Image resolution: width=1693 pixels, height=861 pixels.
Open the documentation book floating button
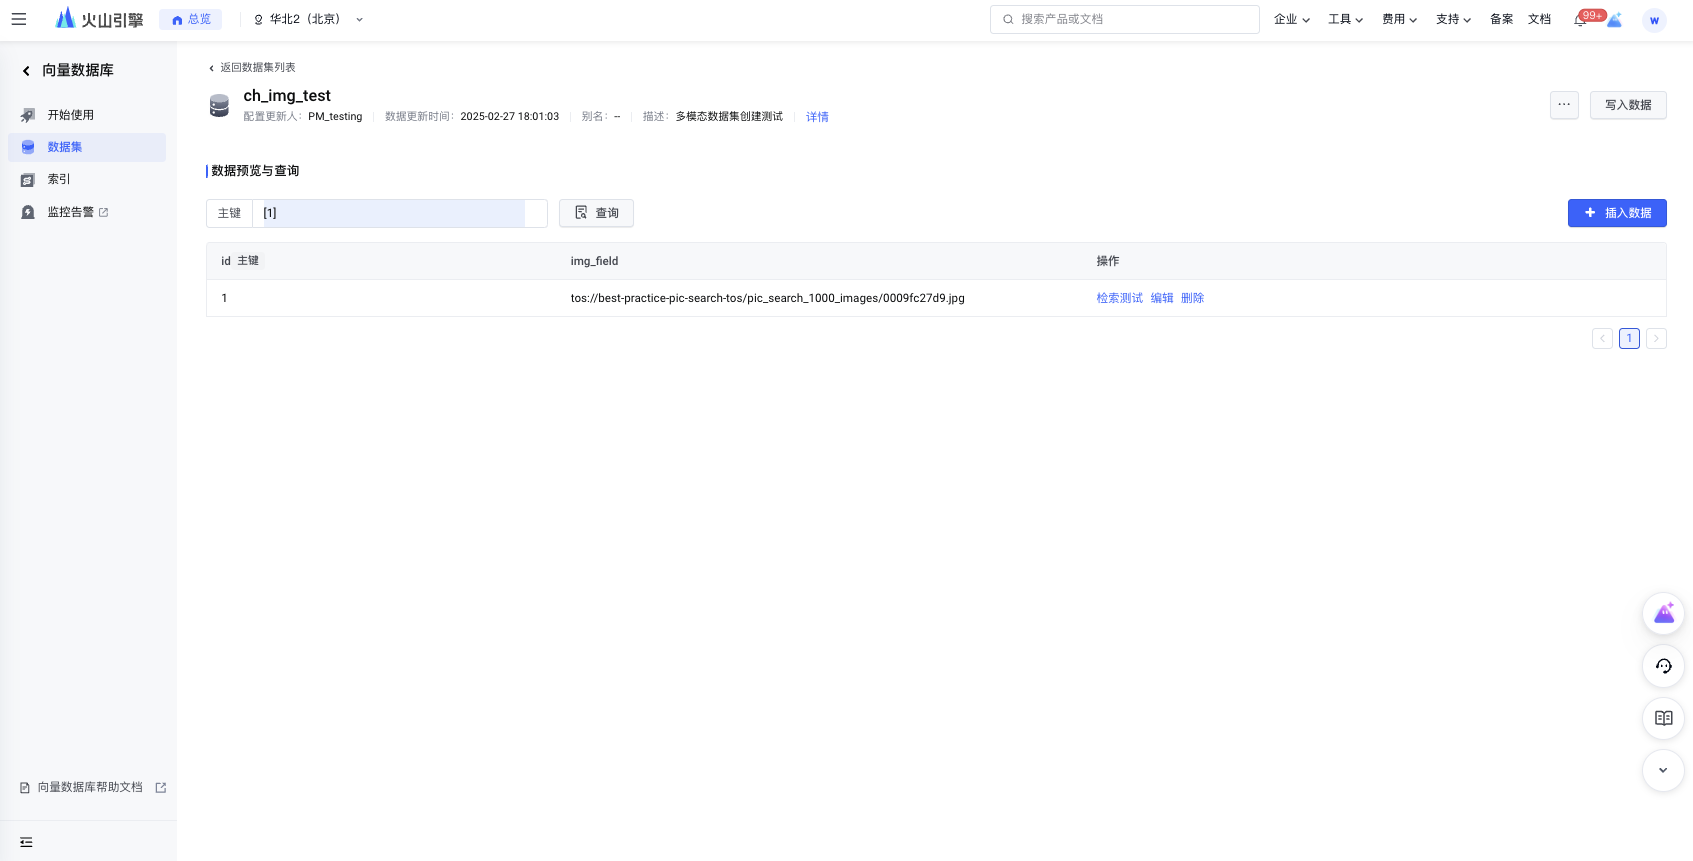tap(1664, 718)
